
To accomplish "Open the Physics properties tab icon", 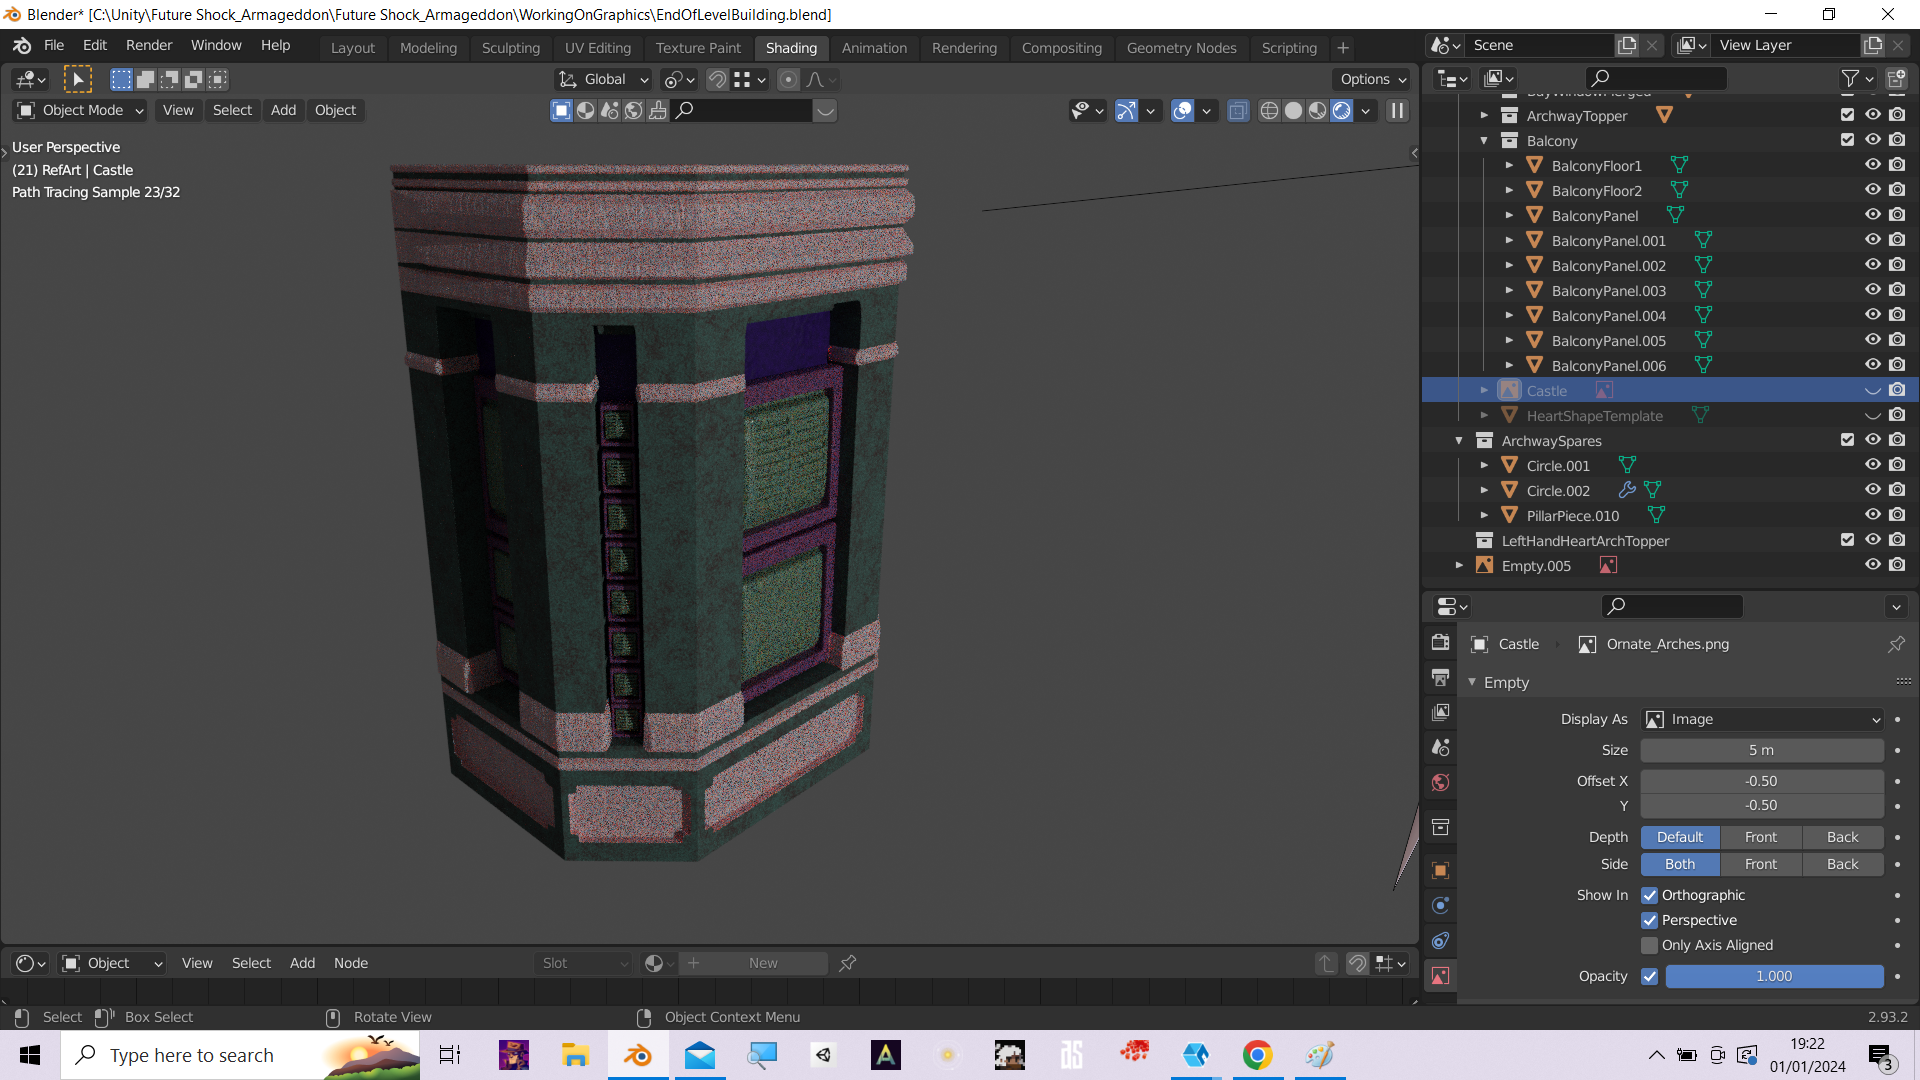I will pyautogui.click(x=1440, y=905).
